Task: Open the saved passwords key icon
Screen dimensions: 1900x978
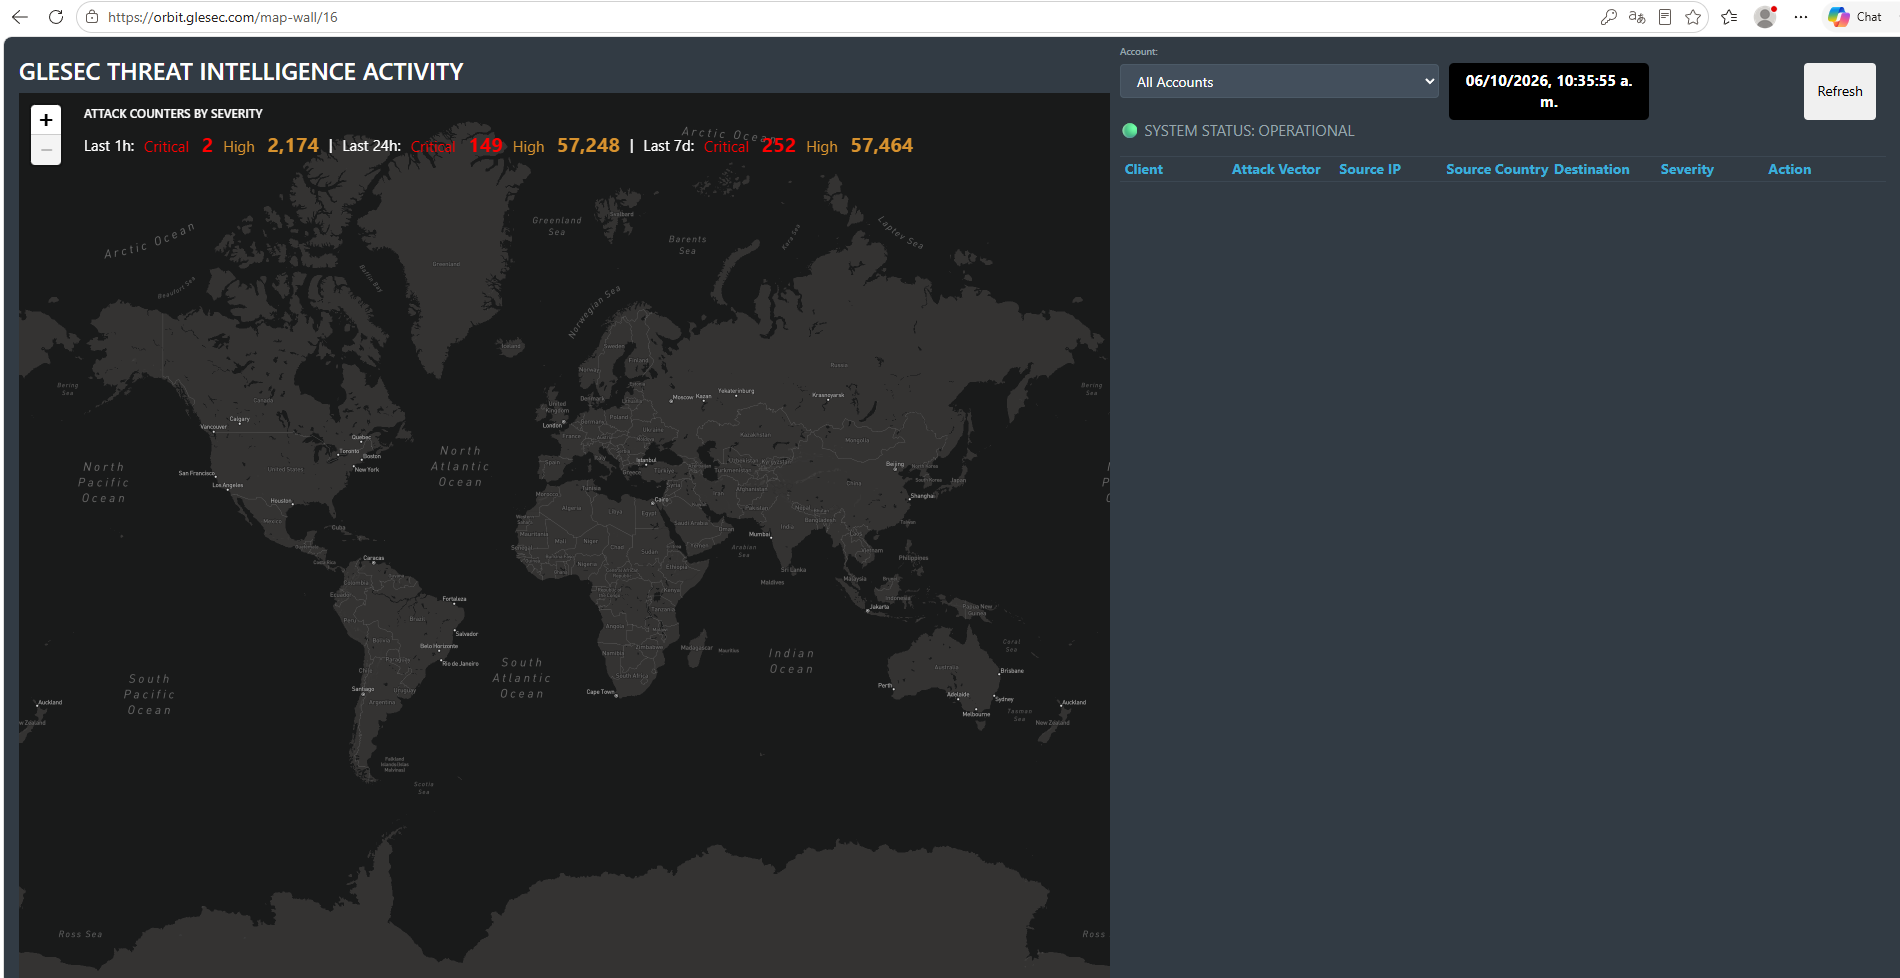Action: click(1608, 17)
